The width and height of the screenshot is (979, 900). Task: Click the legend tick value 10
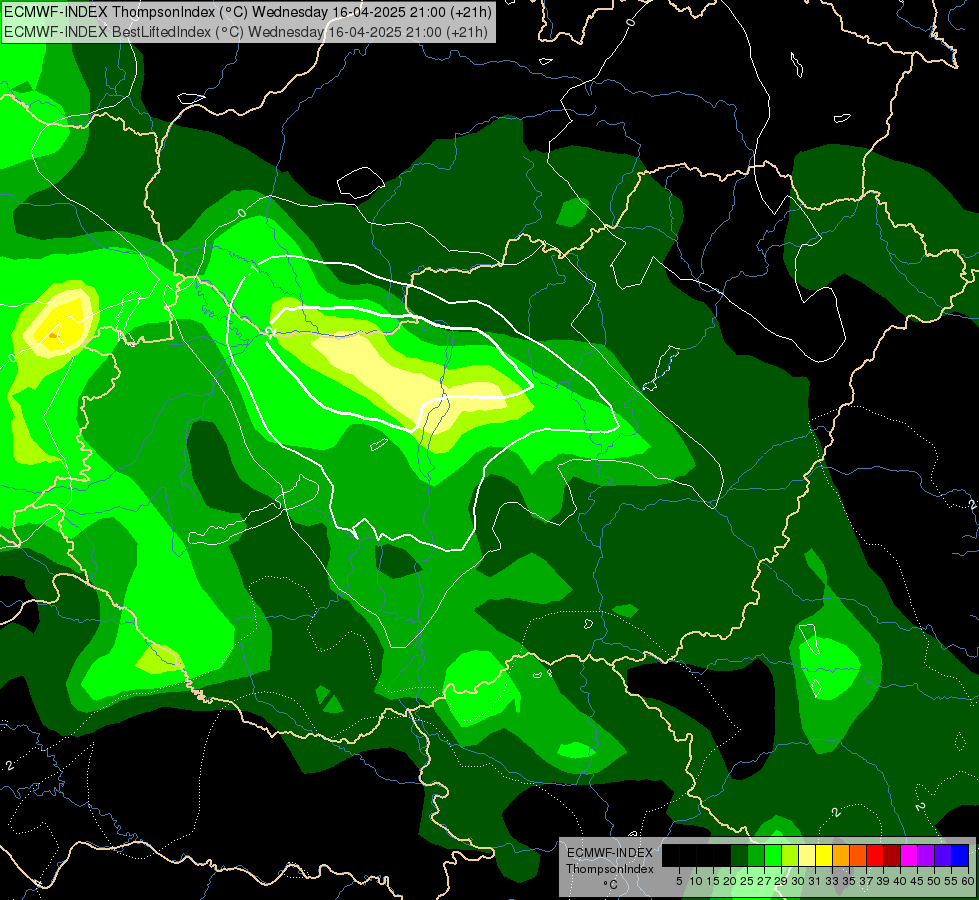(696, 881)
